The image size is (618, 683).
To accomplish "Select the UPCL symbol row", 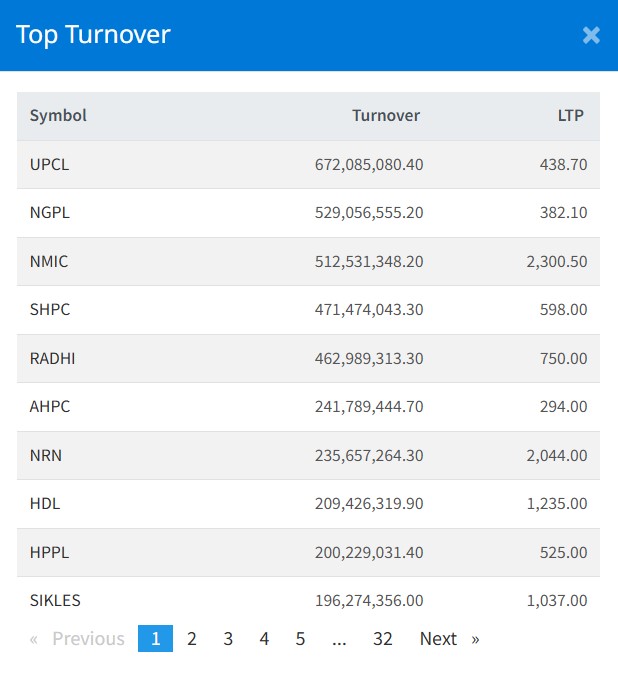I will click(50, 164).
